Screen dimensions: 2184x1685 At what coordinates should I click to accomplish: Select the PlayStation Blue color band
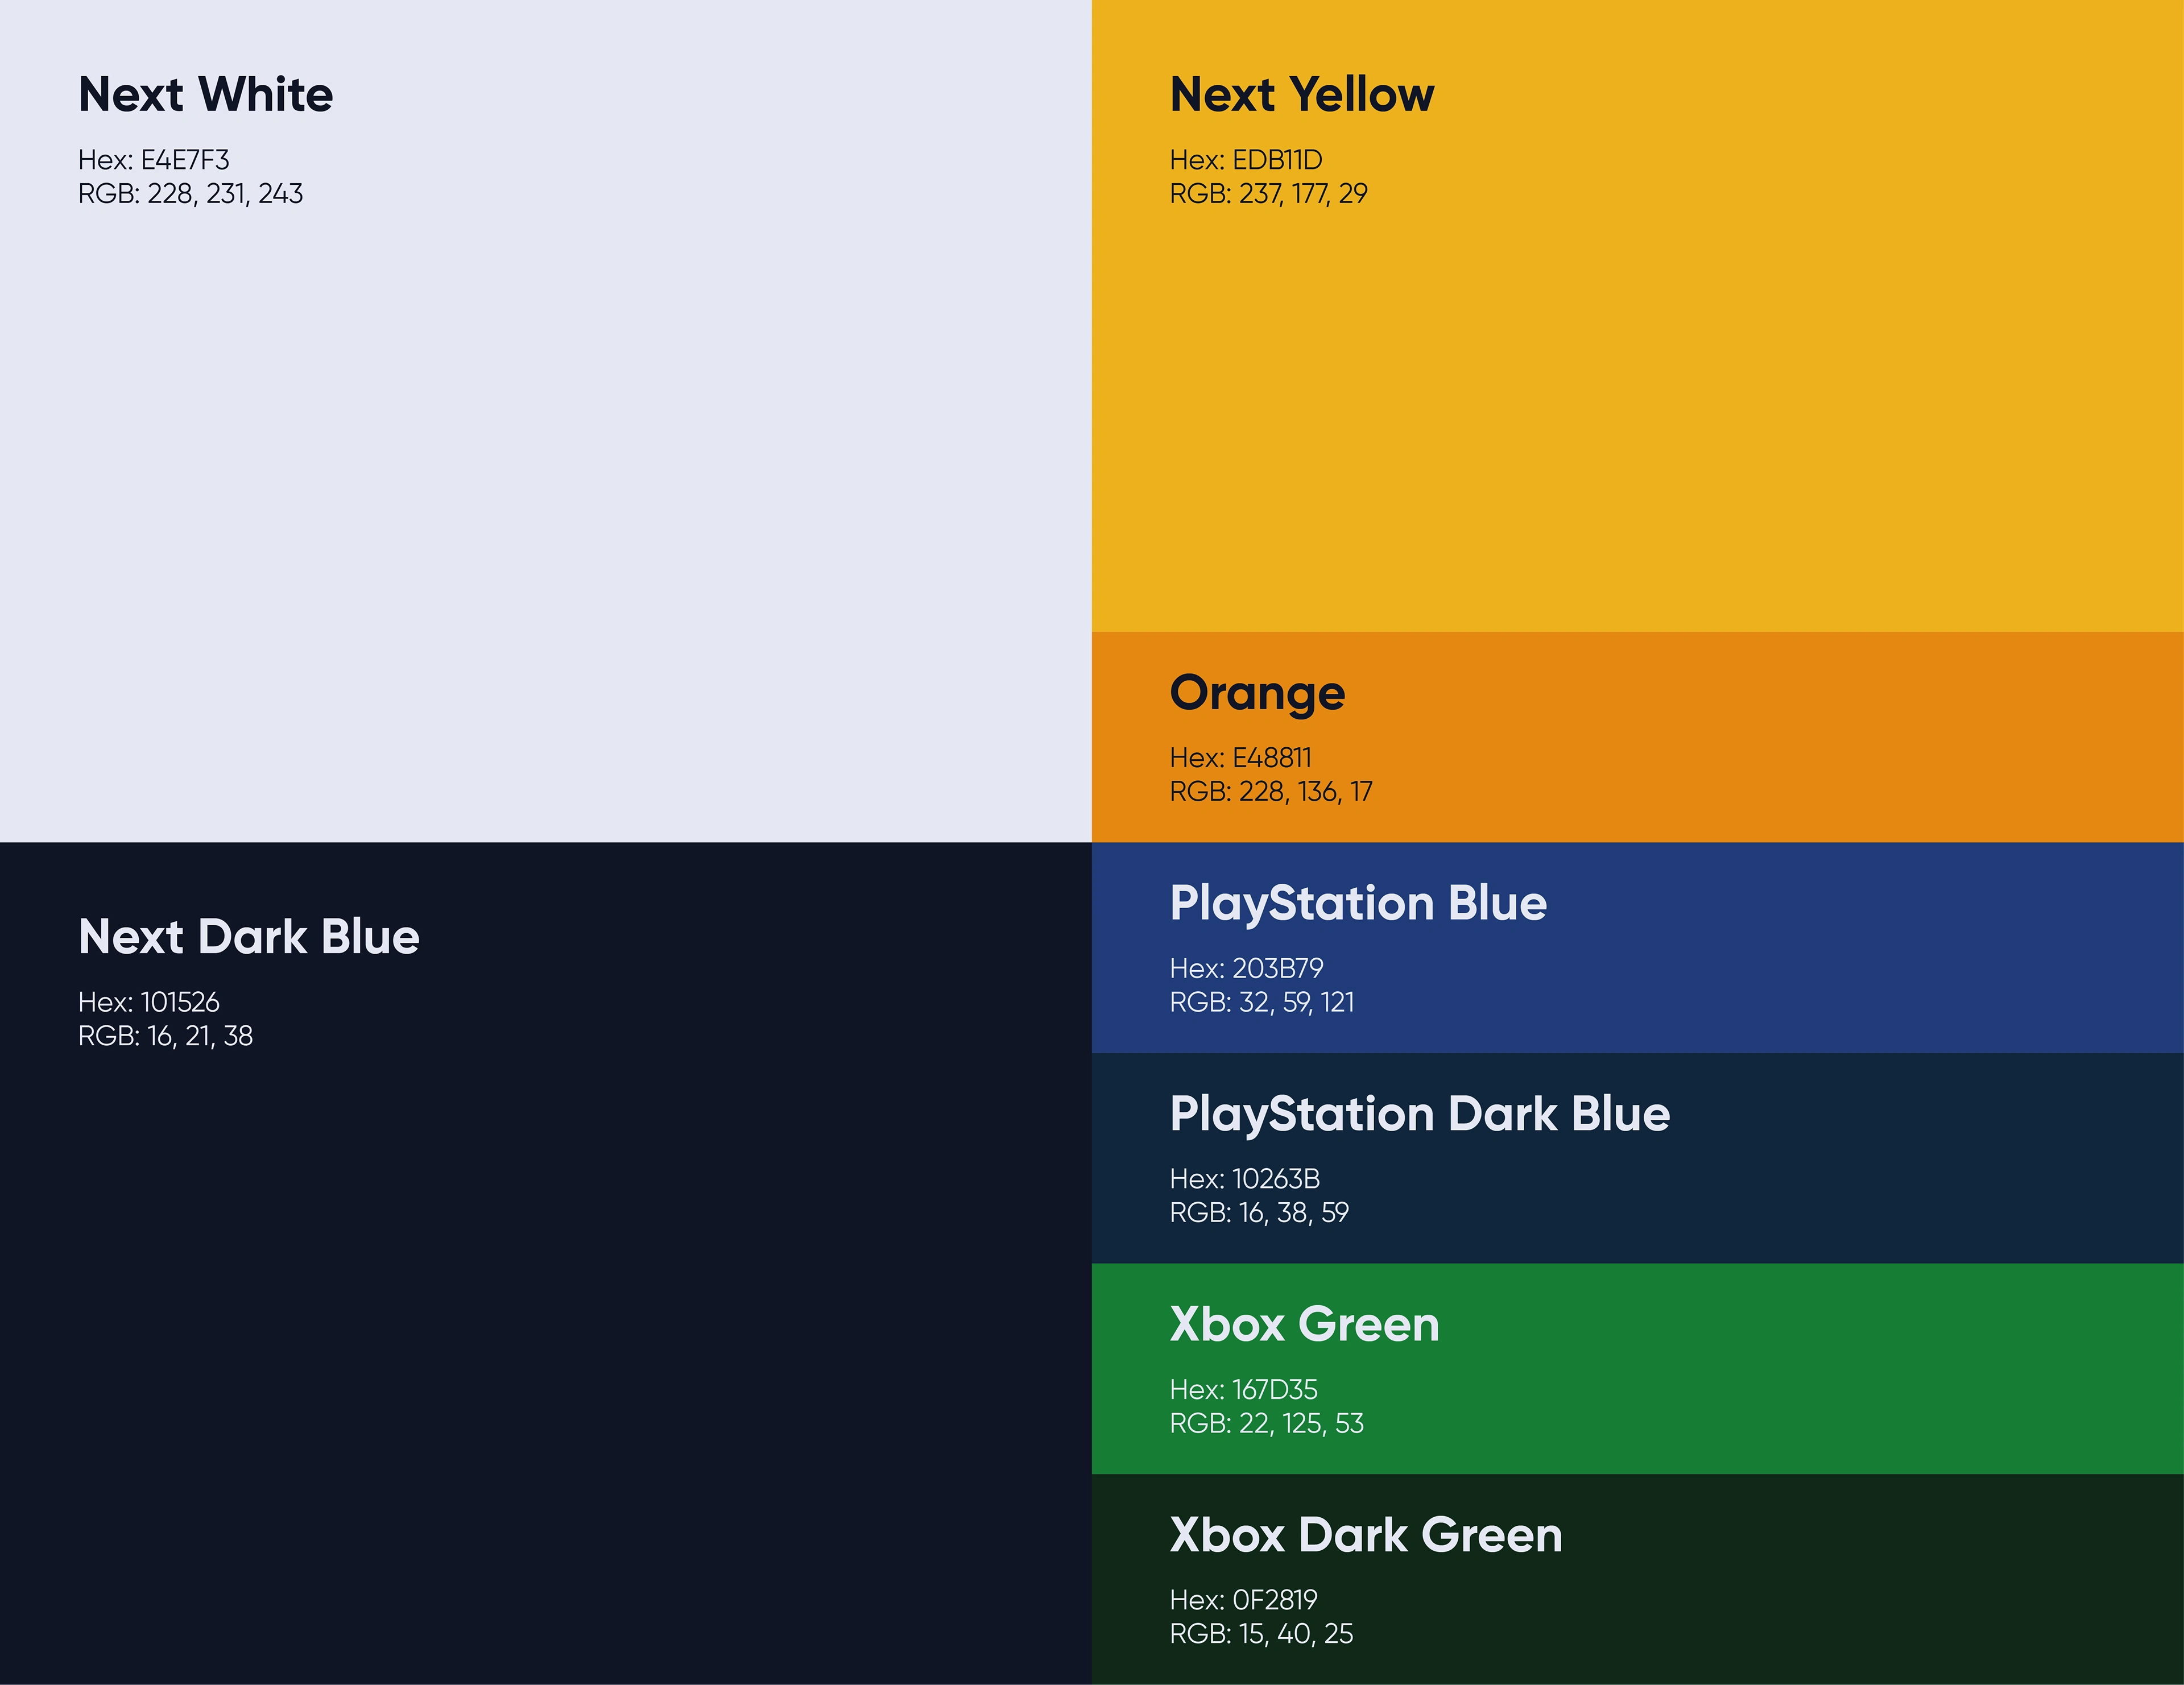[x=1638, y=948]
